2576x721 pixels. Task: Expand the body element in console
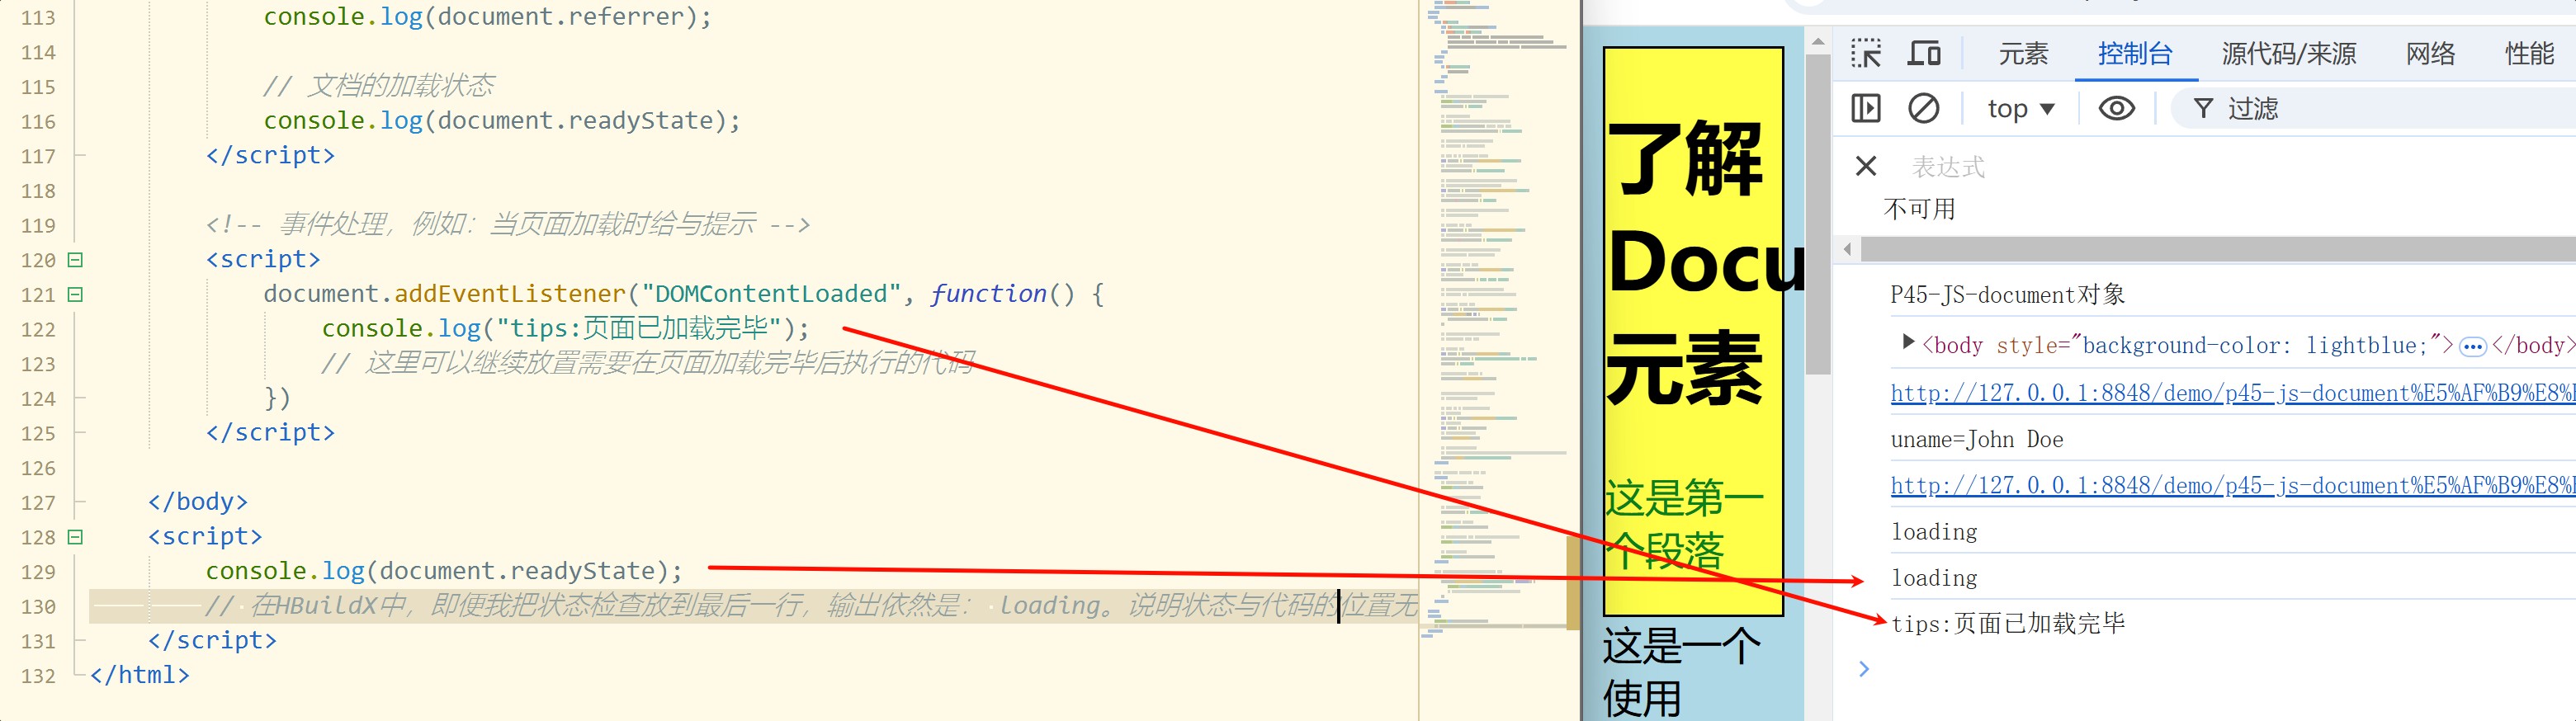point(1908,342)
